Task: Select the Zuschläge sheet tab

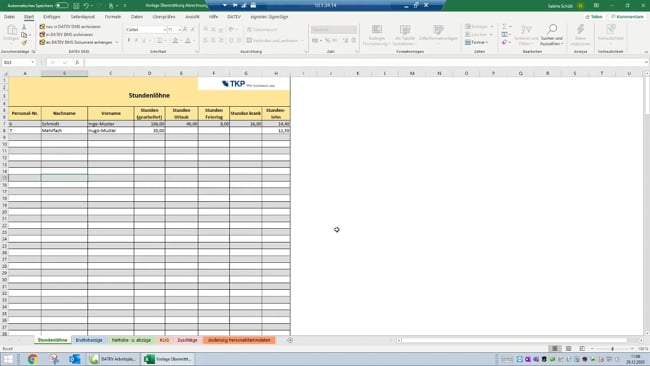Action: click(x=187, y=340)
